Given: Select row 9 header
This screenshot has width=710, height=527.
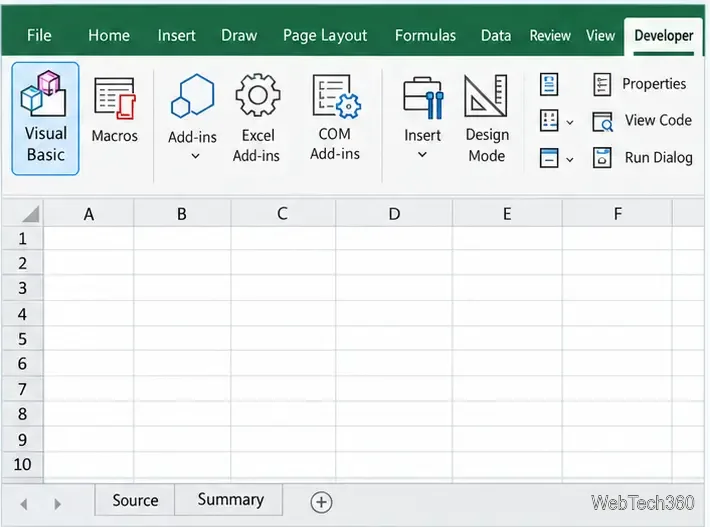Looking at the screenshot, I should [22, 439].
